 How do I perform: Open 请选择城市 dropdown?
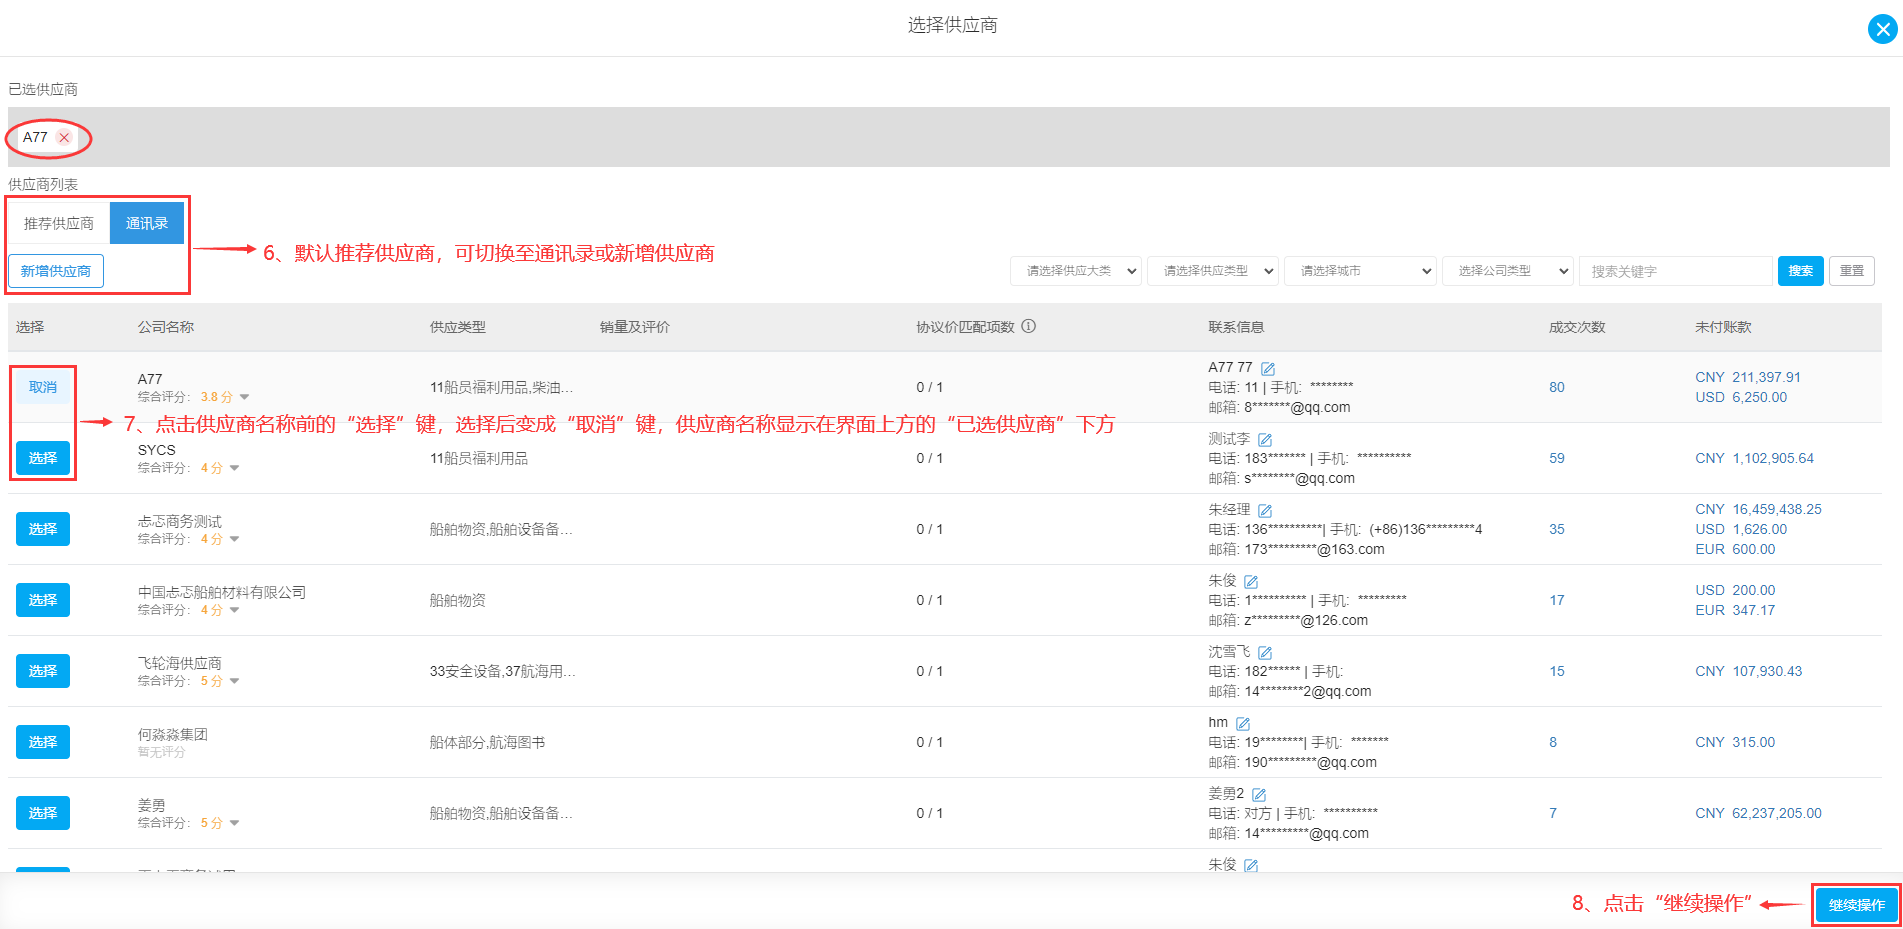(1360, 271)
